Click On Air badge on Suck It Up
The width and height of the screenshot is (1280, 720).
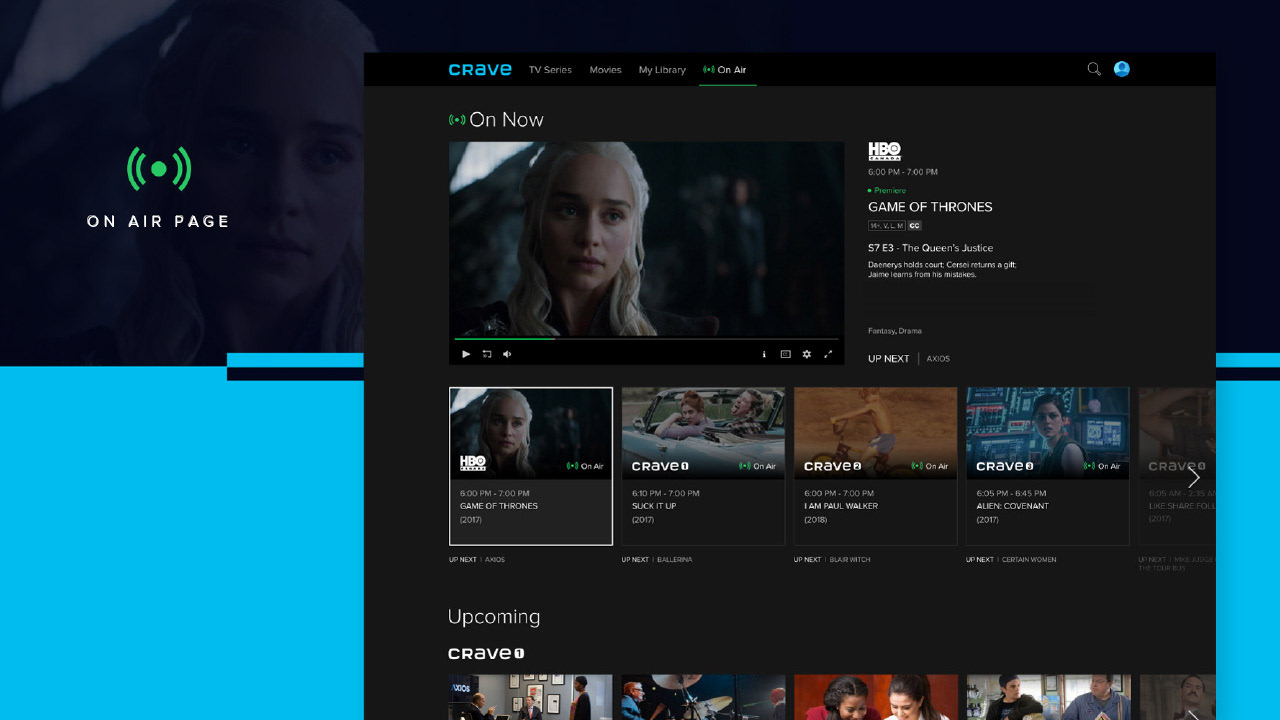click(x=758, y=466)
